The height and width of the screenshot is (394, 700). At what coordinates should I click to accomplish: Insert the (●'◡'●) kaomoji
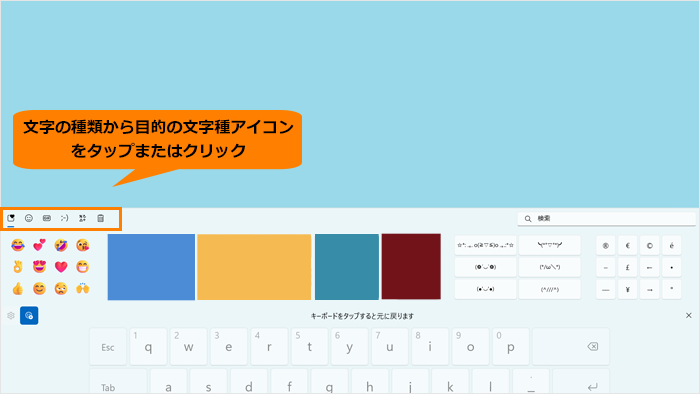coord(485,289)
